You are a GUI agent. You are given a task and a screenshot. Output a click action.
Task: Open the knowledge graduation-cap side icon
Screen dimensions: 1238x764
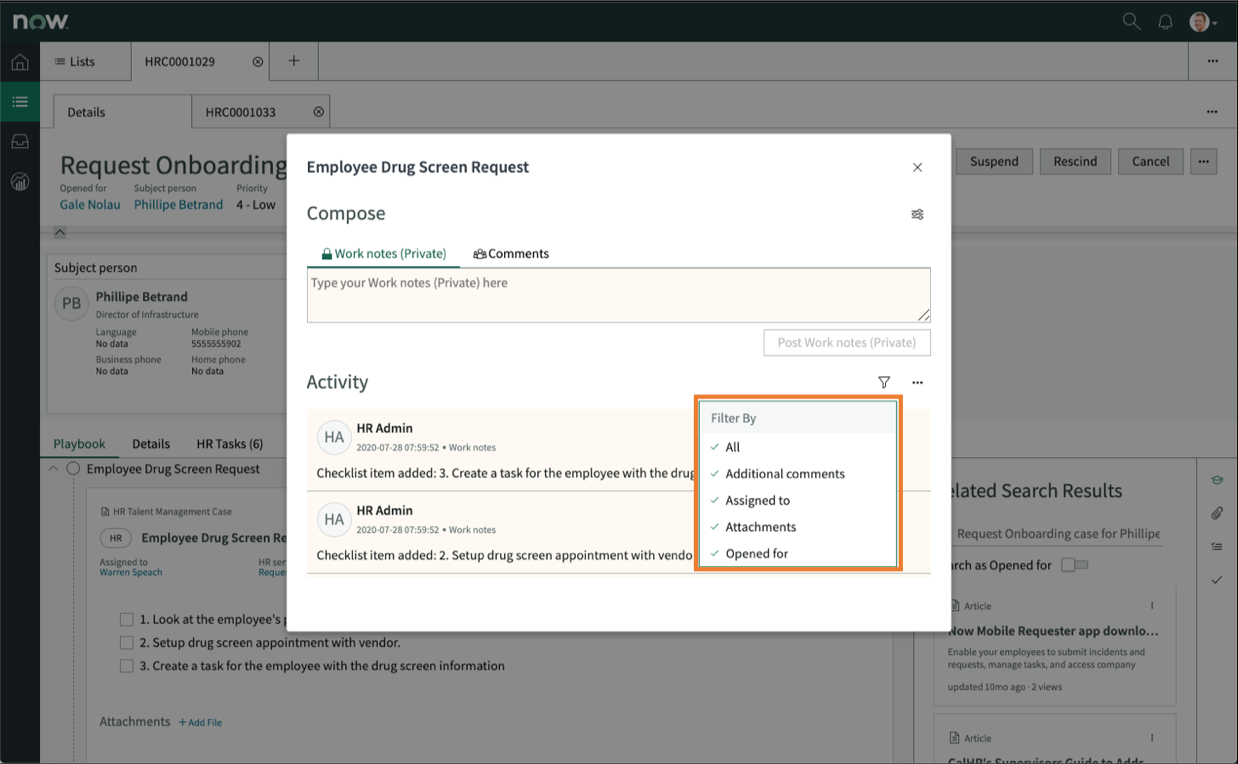tap(1217, 481)
